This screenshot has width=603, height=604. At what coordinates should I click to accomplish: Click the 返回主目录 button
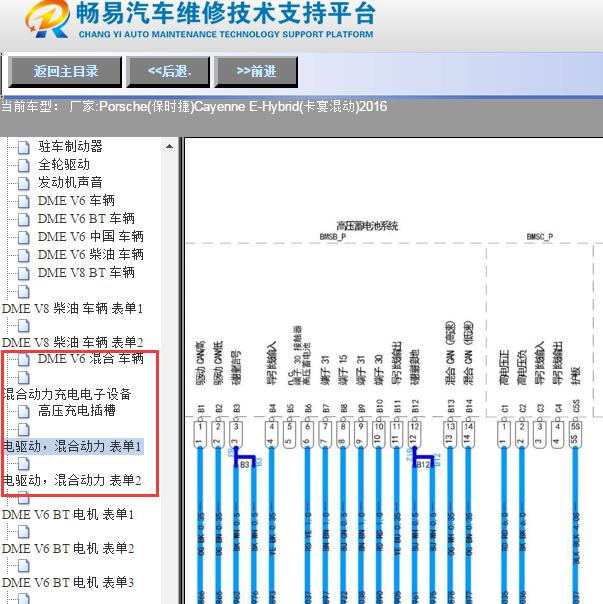(x=65, y=71)
